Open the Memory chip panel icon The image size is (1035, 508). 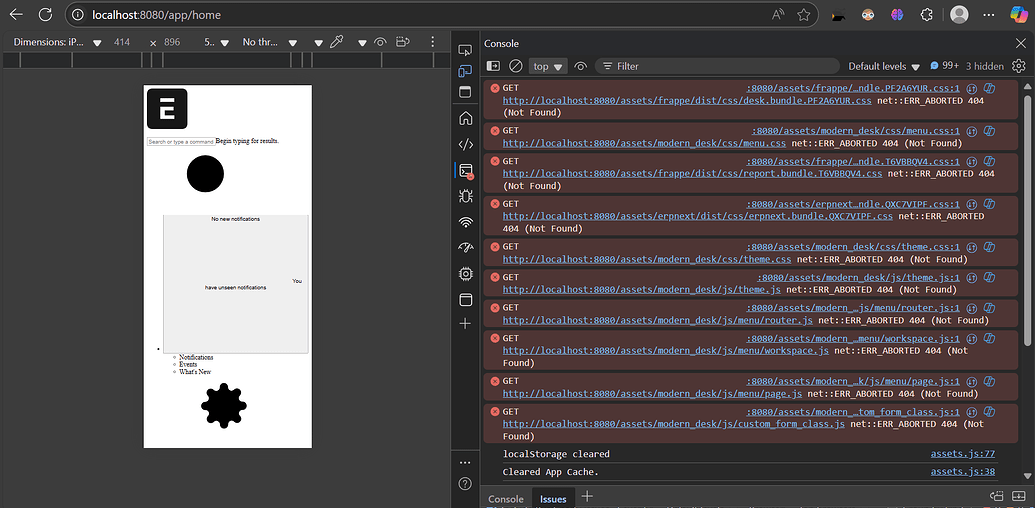[465, 274]
